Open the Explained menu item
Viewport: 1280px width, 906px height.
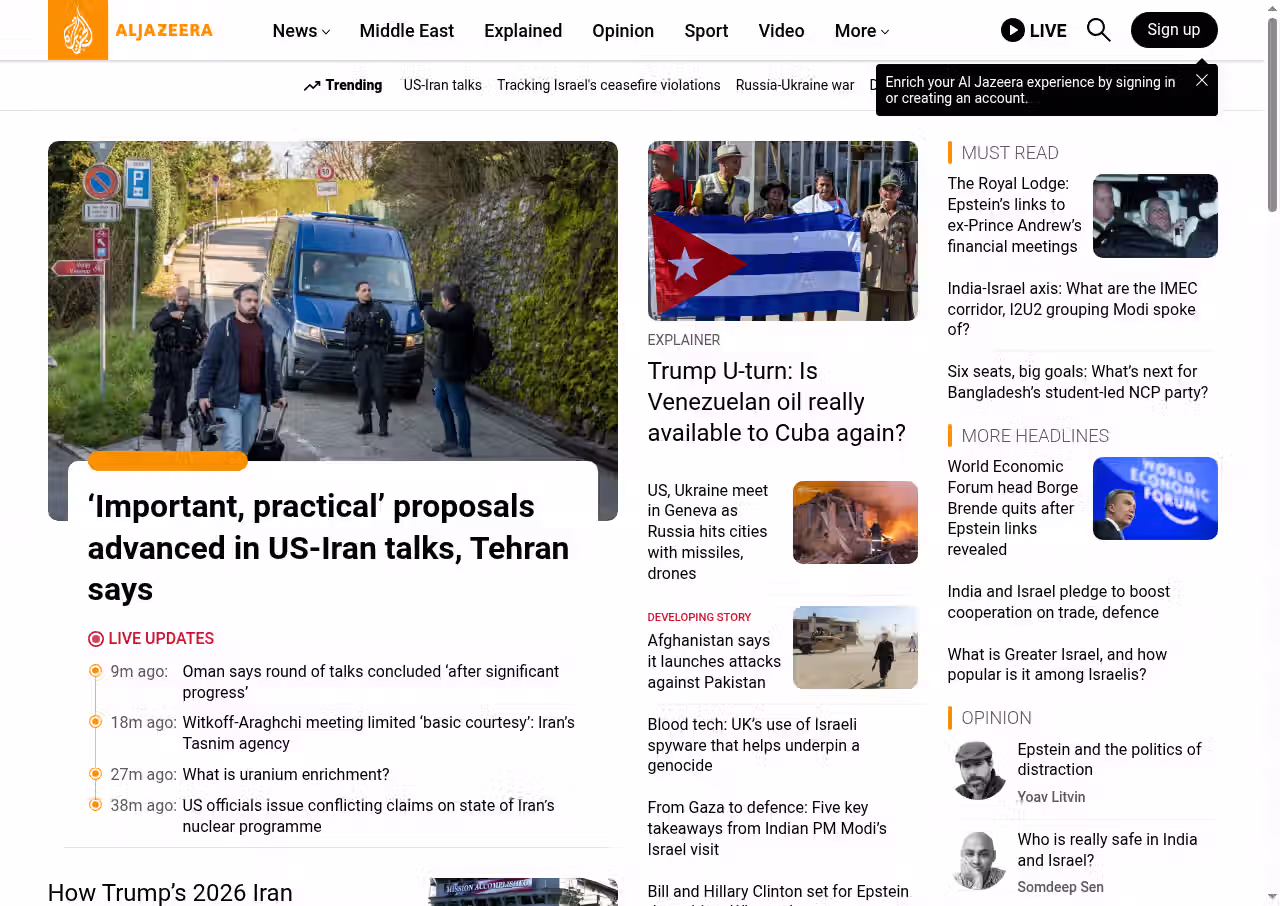522,31
